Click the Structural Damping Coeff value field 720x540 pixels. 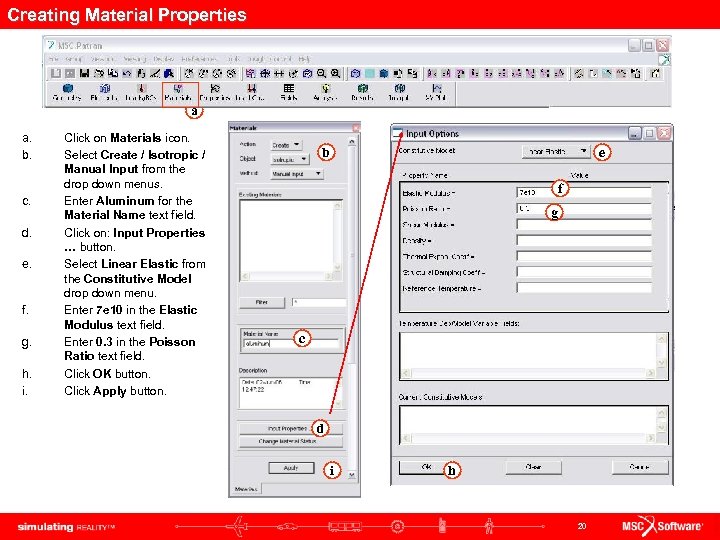click(x=584, y=272)
